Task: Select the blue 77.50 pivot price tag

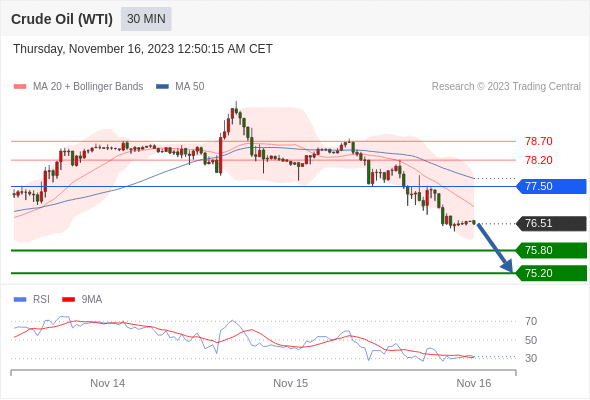Action: 551,186
